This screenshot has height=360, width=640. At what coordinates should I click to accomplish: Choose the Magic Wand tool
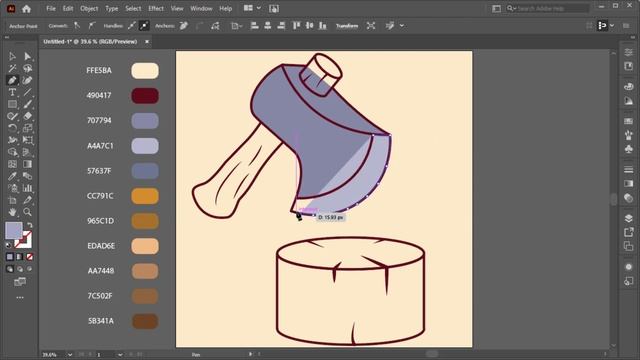[x=12, y=68]
